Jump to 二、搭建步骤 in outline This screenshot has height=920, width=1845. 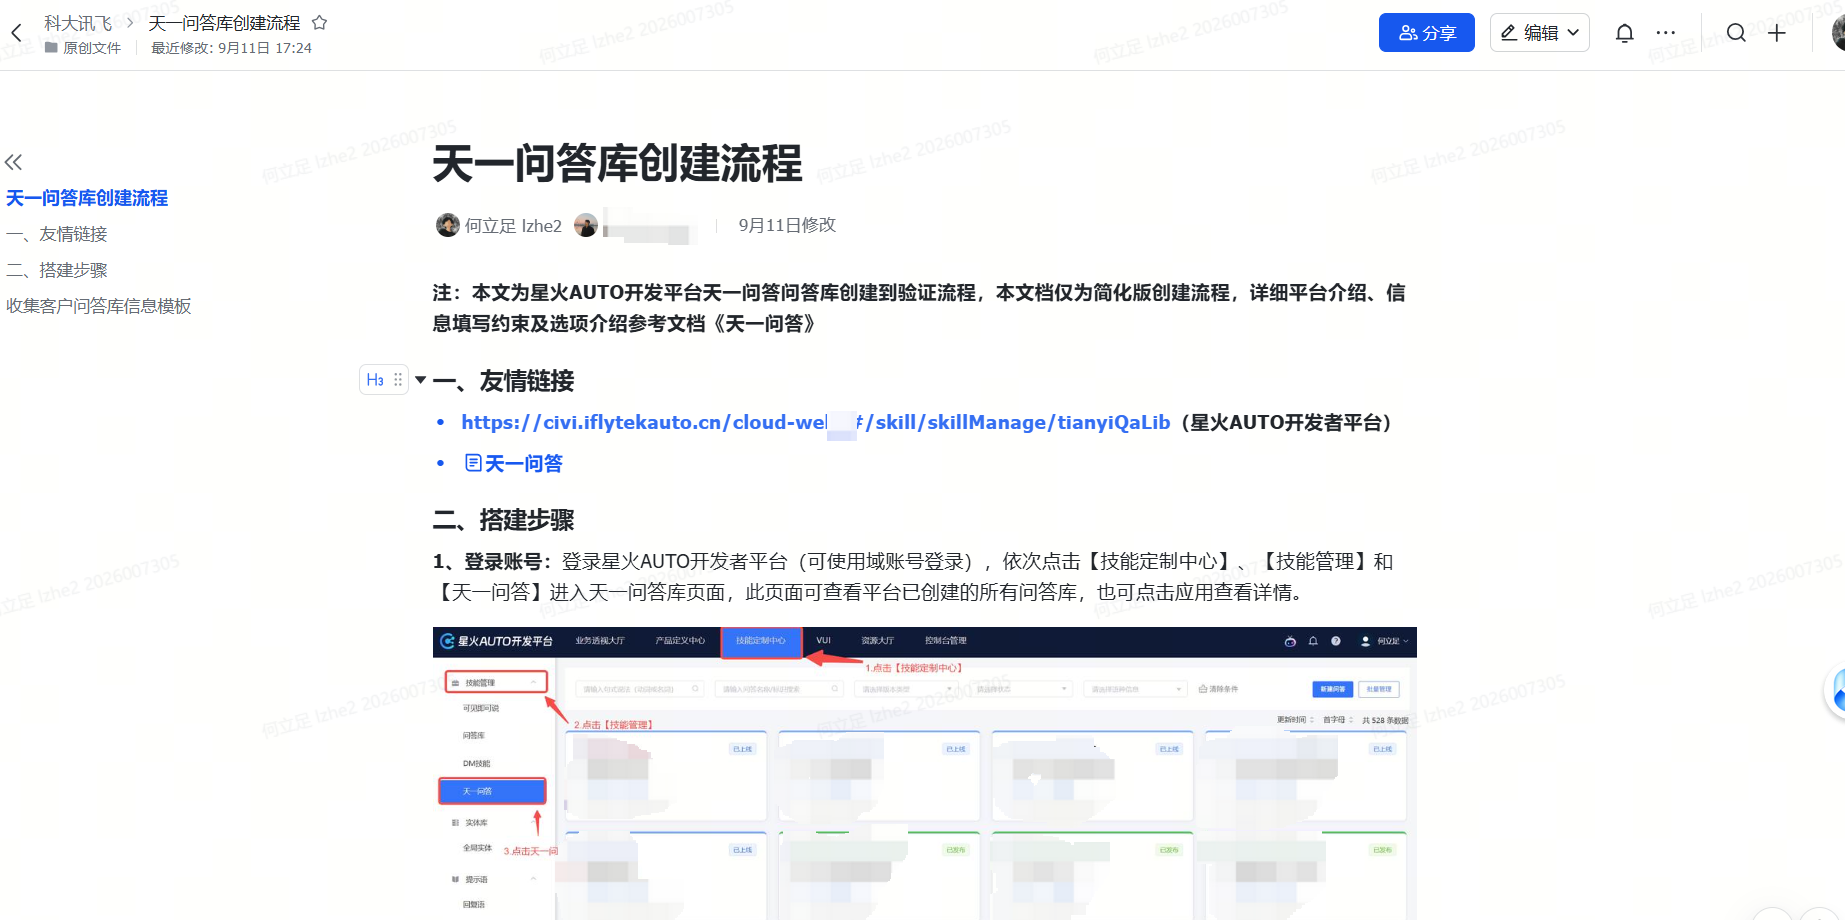[57, 270]
